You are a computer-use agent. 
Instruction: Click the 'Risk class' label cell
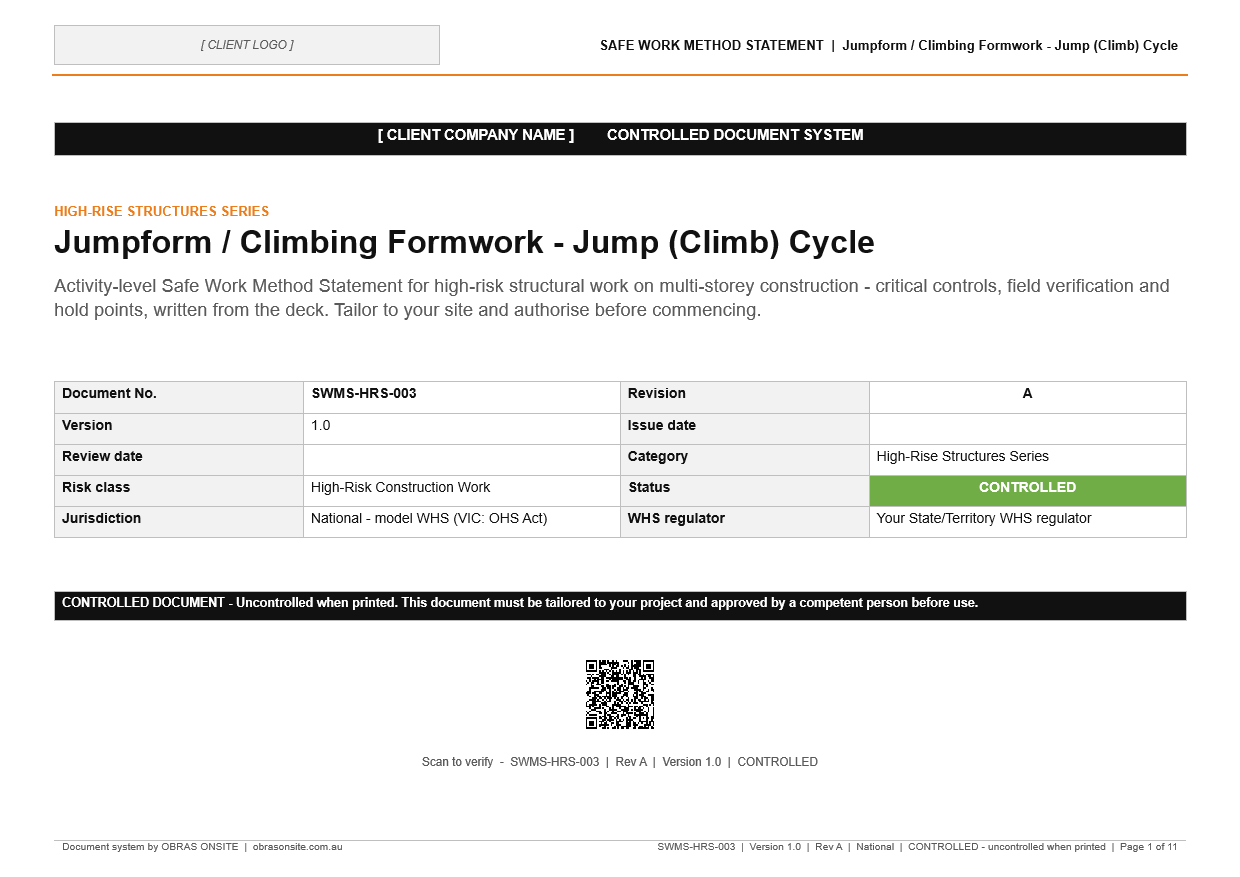(x=179, y=491)
